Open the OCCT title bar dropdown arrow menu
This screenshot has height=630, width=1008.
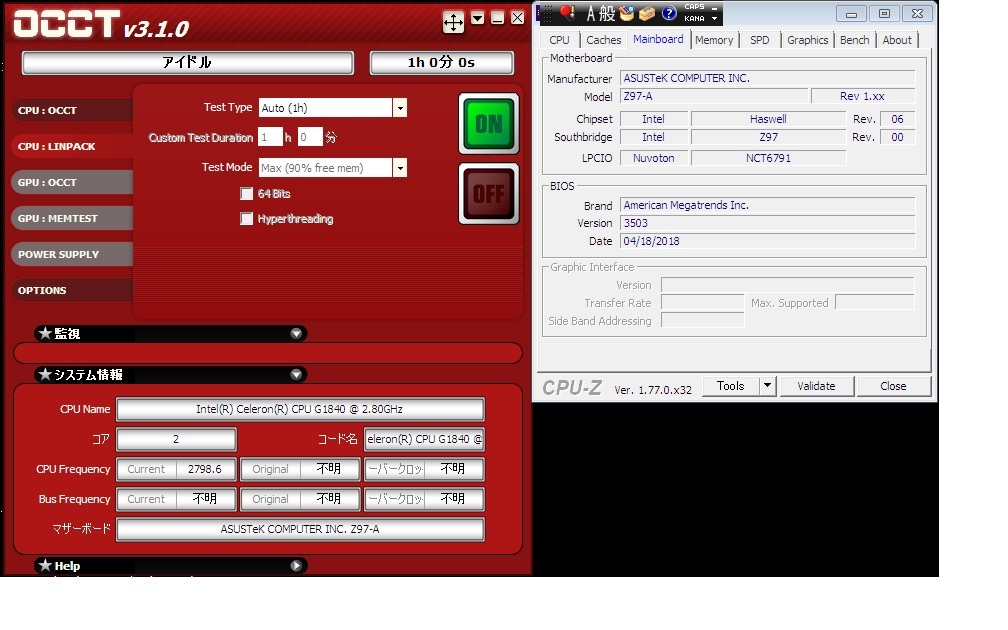[478, 18]
